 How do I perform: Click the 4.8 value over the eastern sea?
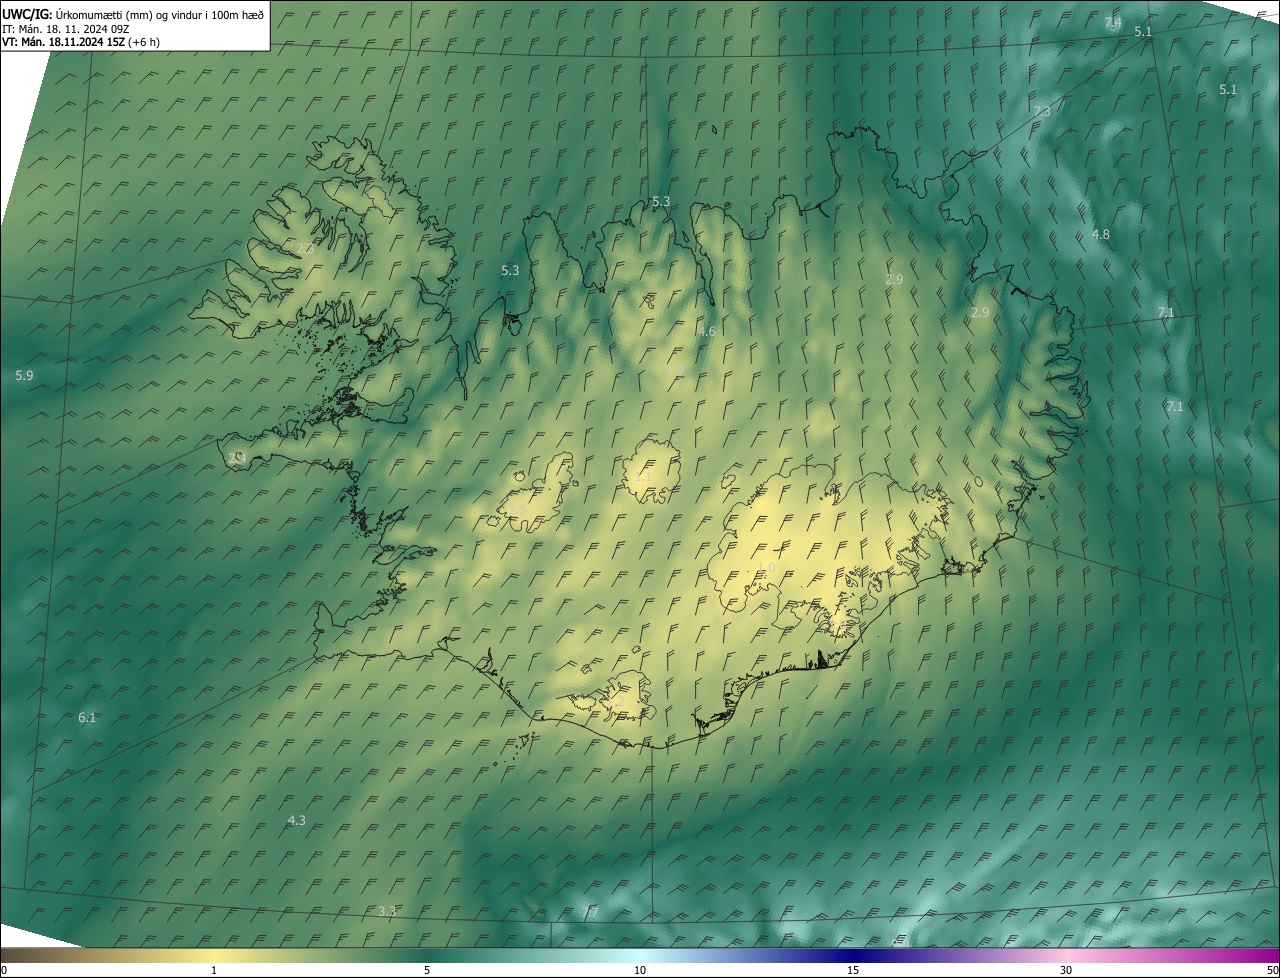[1100, 234]
